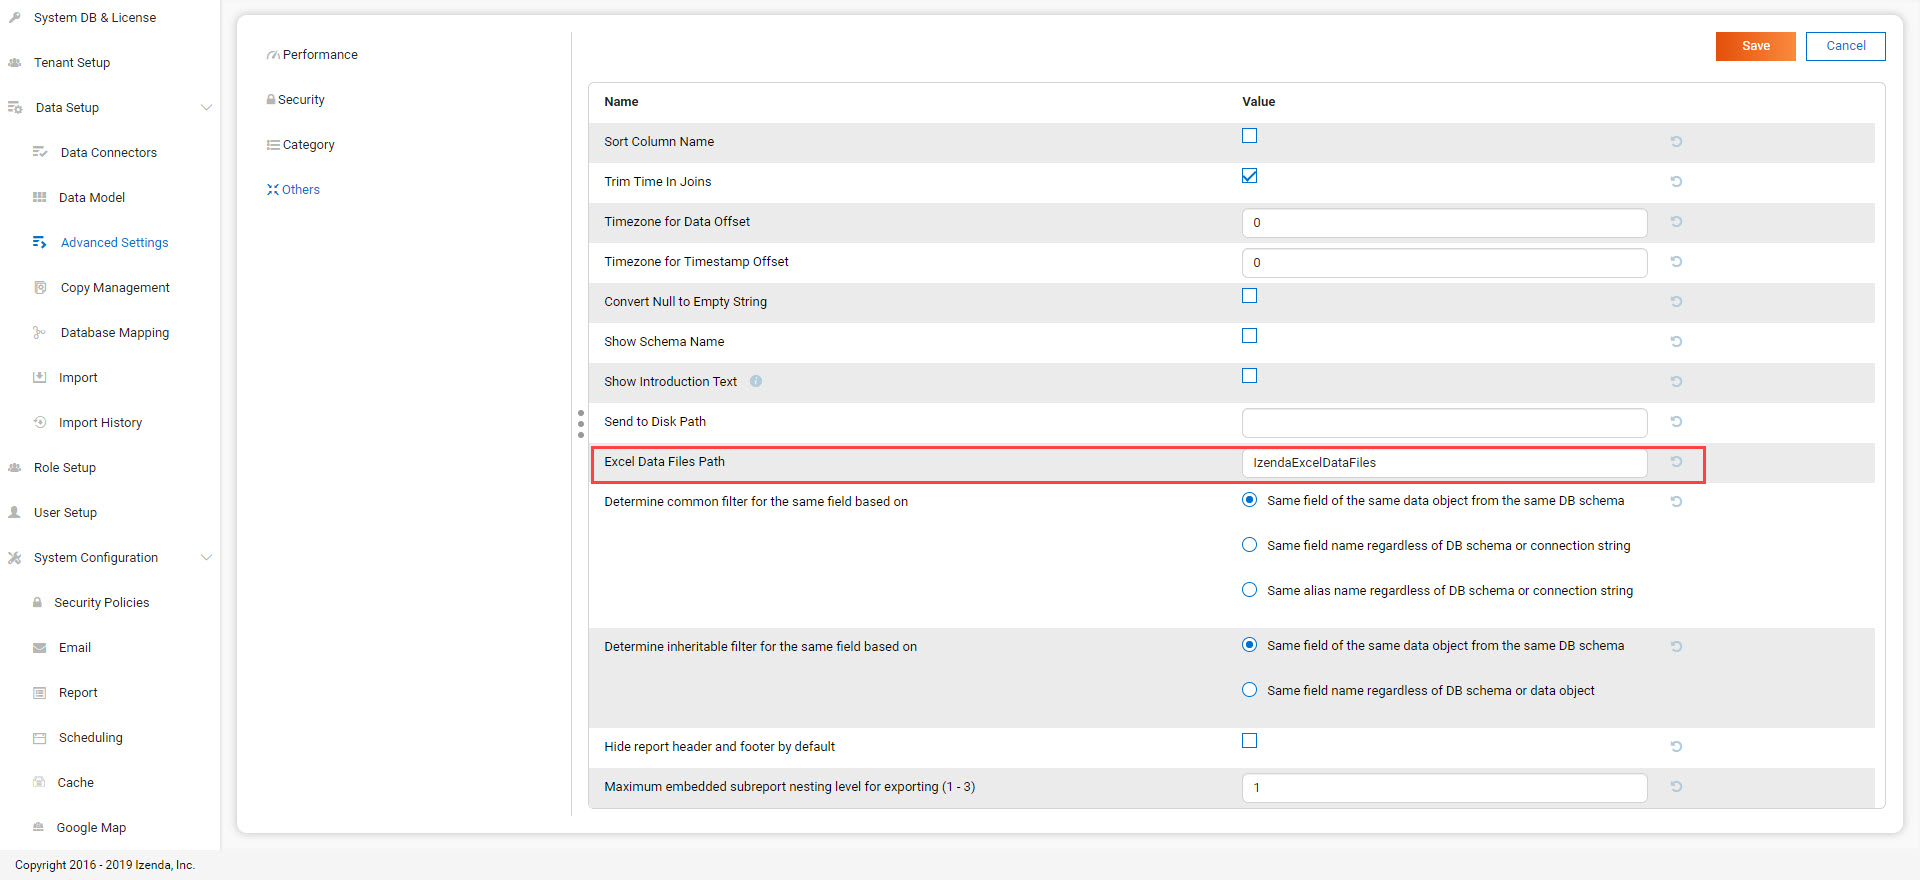The height and width of the screenshot is (880, 1920).
Task: Reset Timezone for Data Offset value
Action: 1676,222
